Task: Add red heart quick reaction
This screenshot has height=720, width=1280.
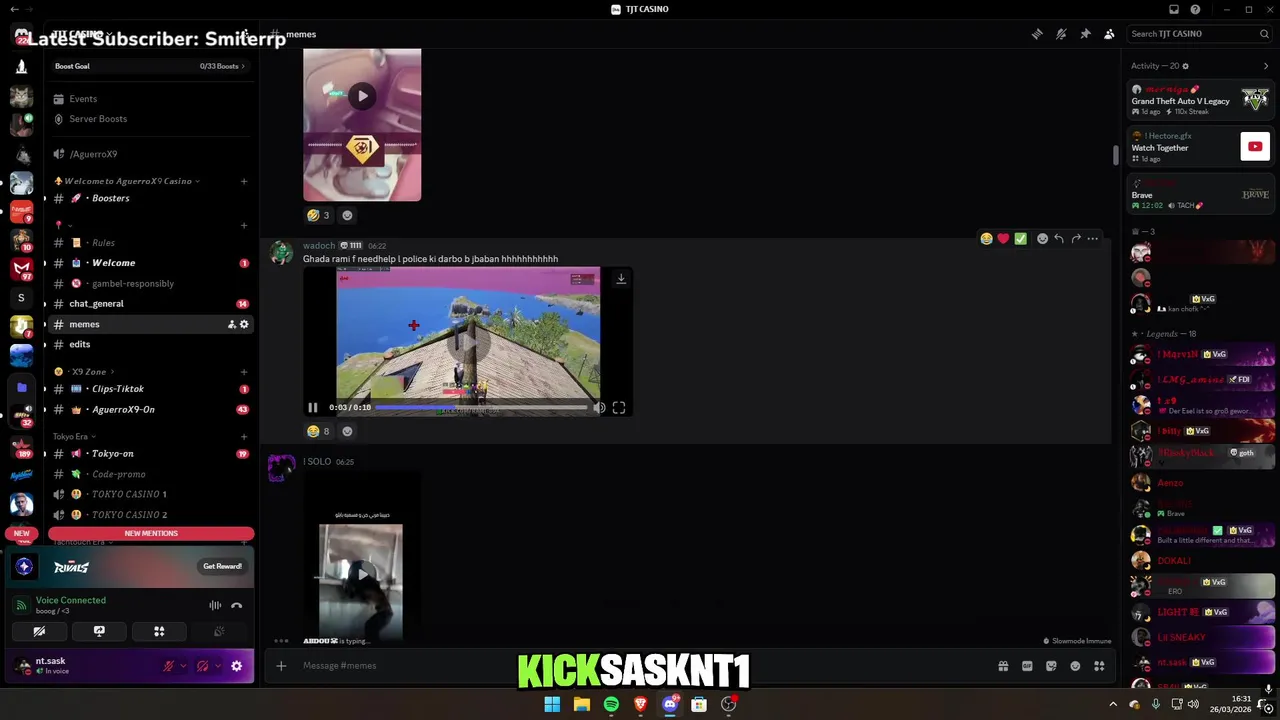Action: coord(1003,238)
